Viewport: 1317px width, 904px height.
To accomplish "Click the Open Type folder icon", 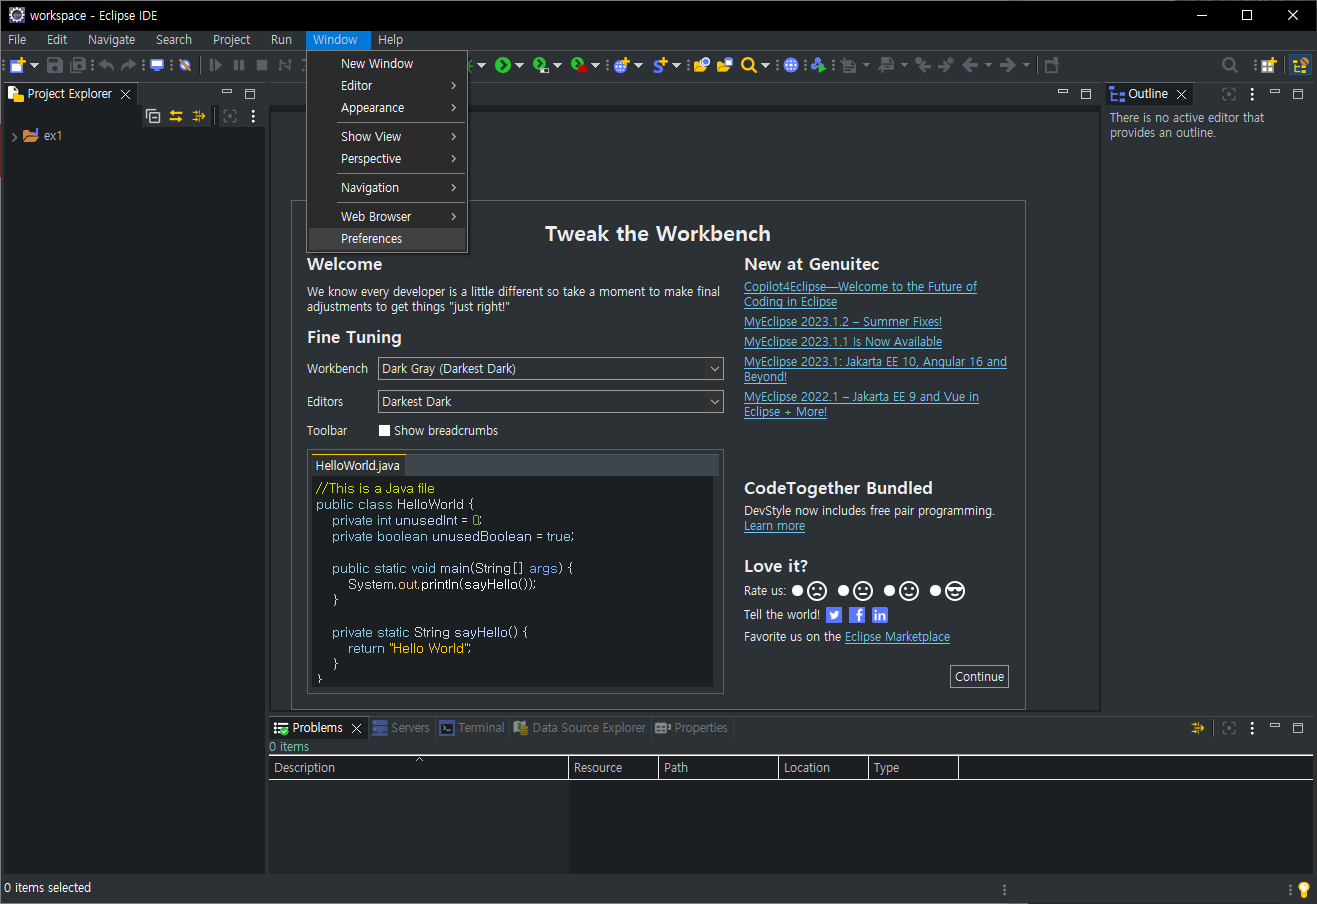I will pyautogui.click(x=702, y=65).
